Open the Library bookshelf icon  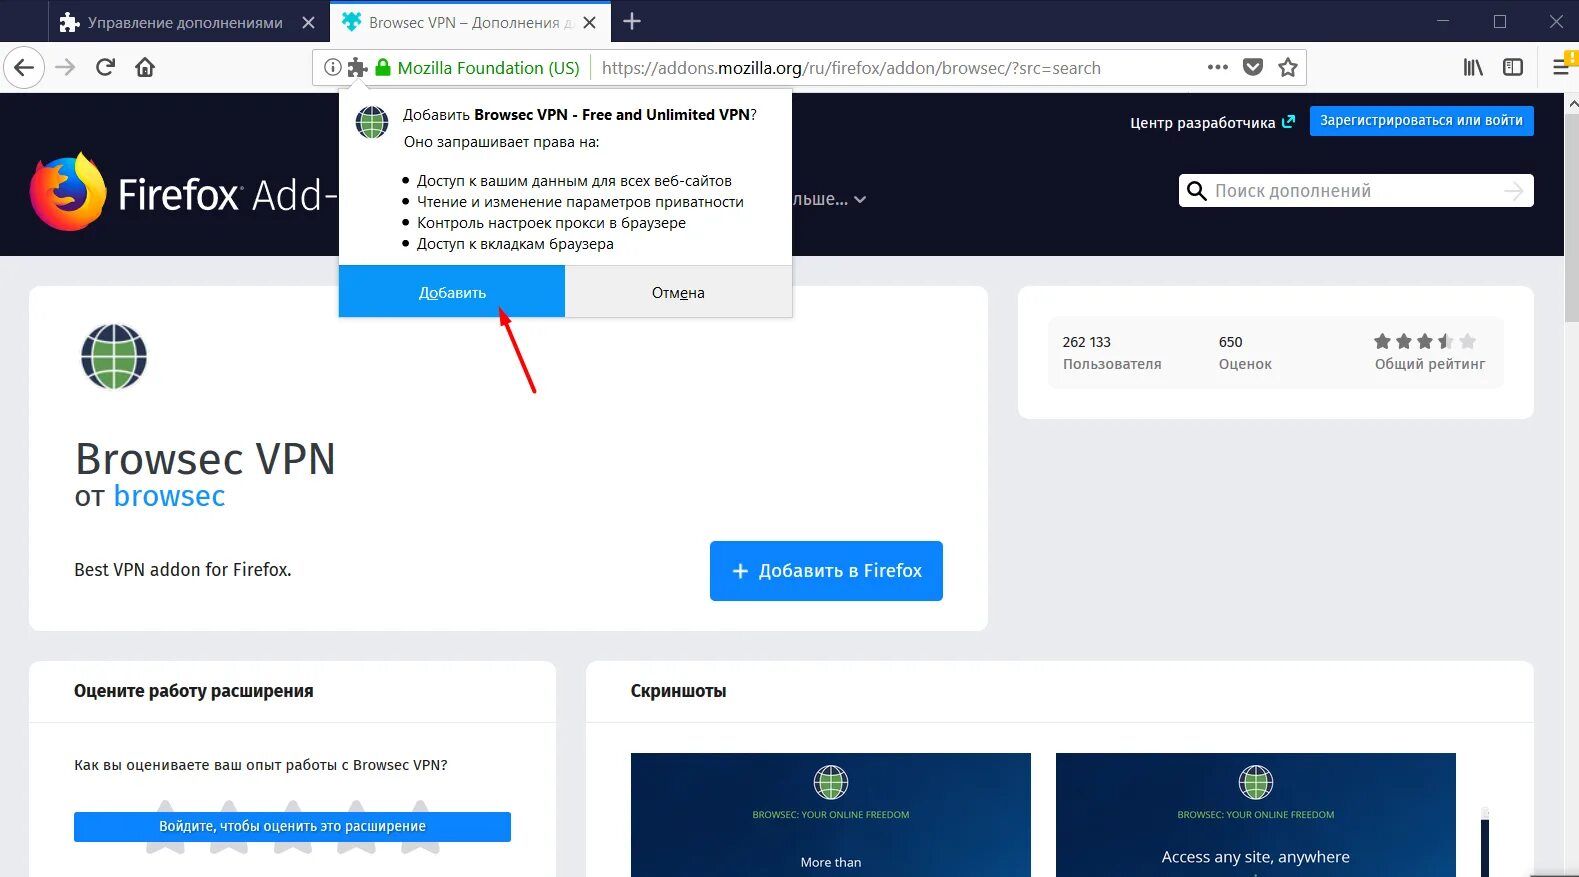coord(1473,67)
